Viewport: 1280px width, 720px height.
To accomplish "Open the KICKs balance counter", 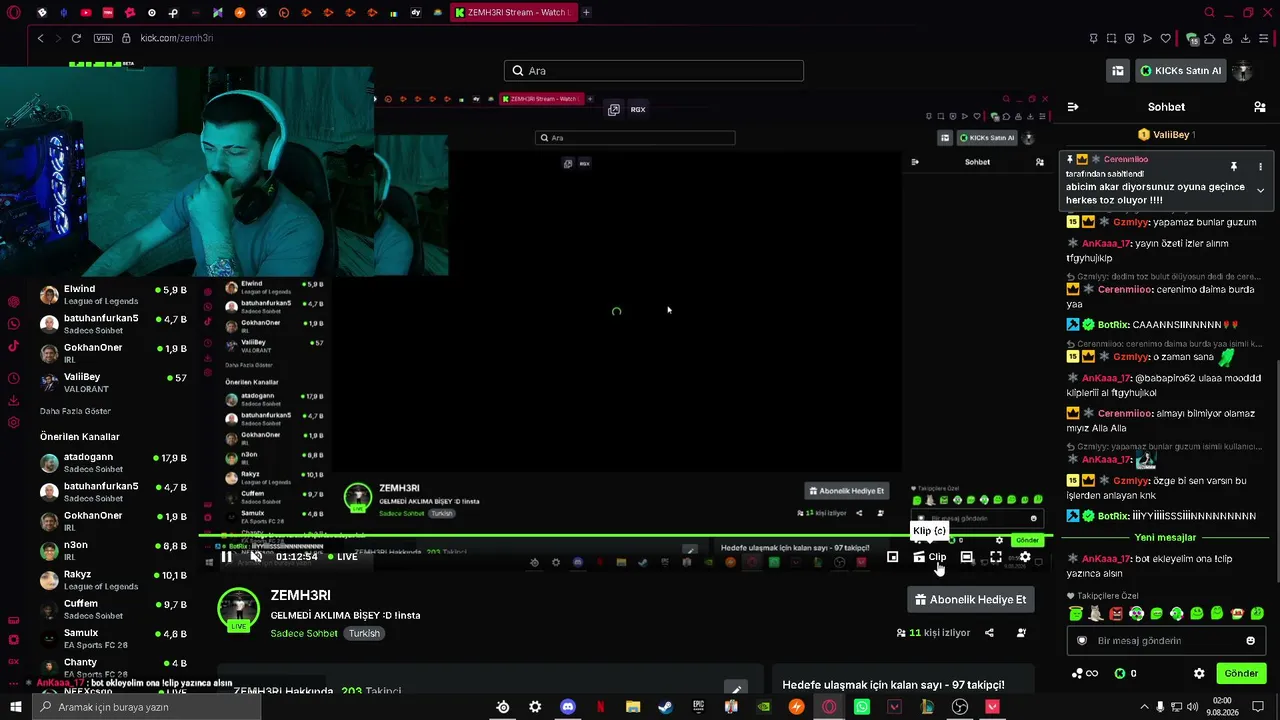I will click(x=1125, y=673).
